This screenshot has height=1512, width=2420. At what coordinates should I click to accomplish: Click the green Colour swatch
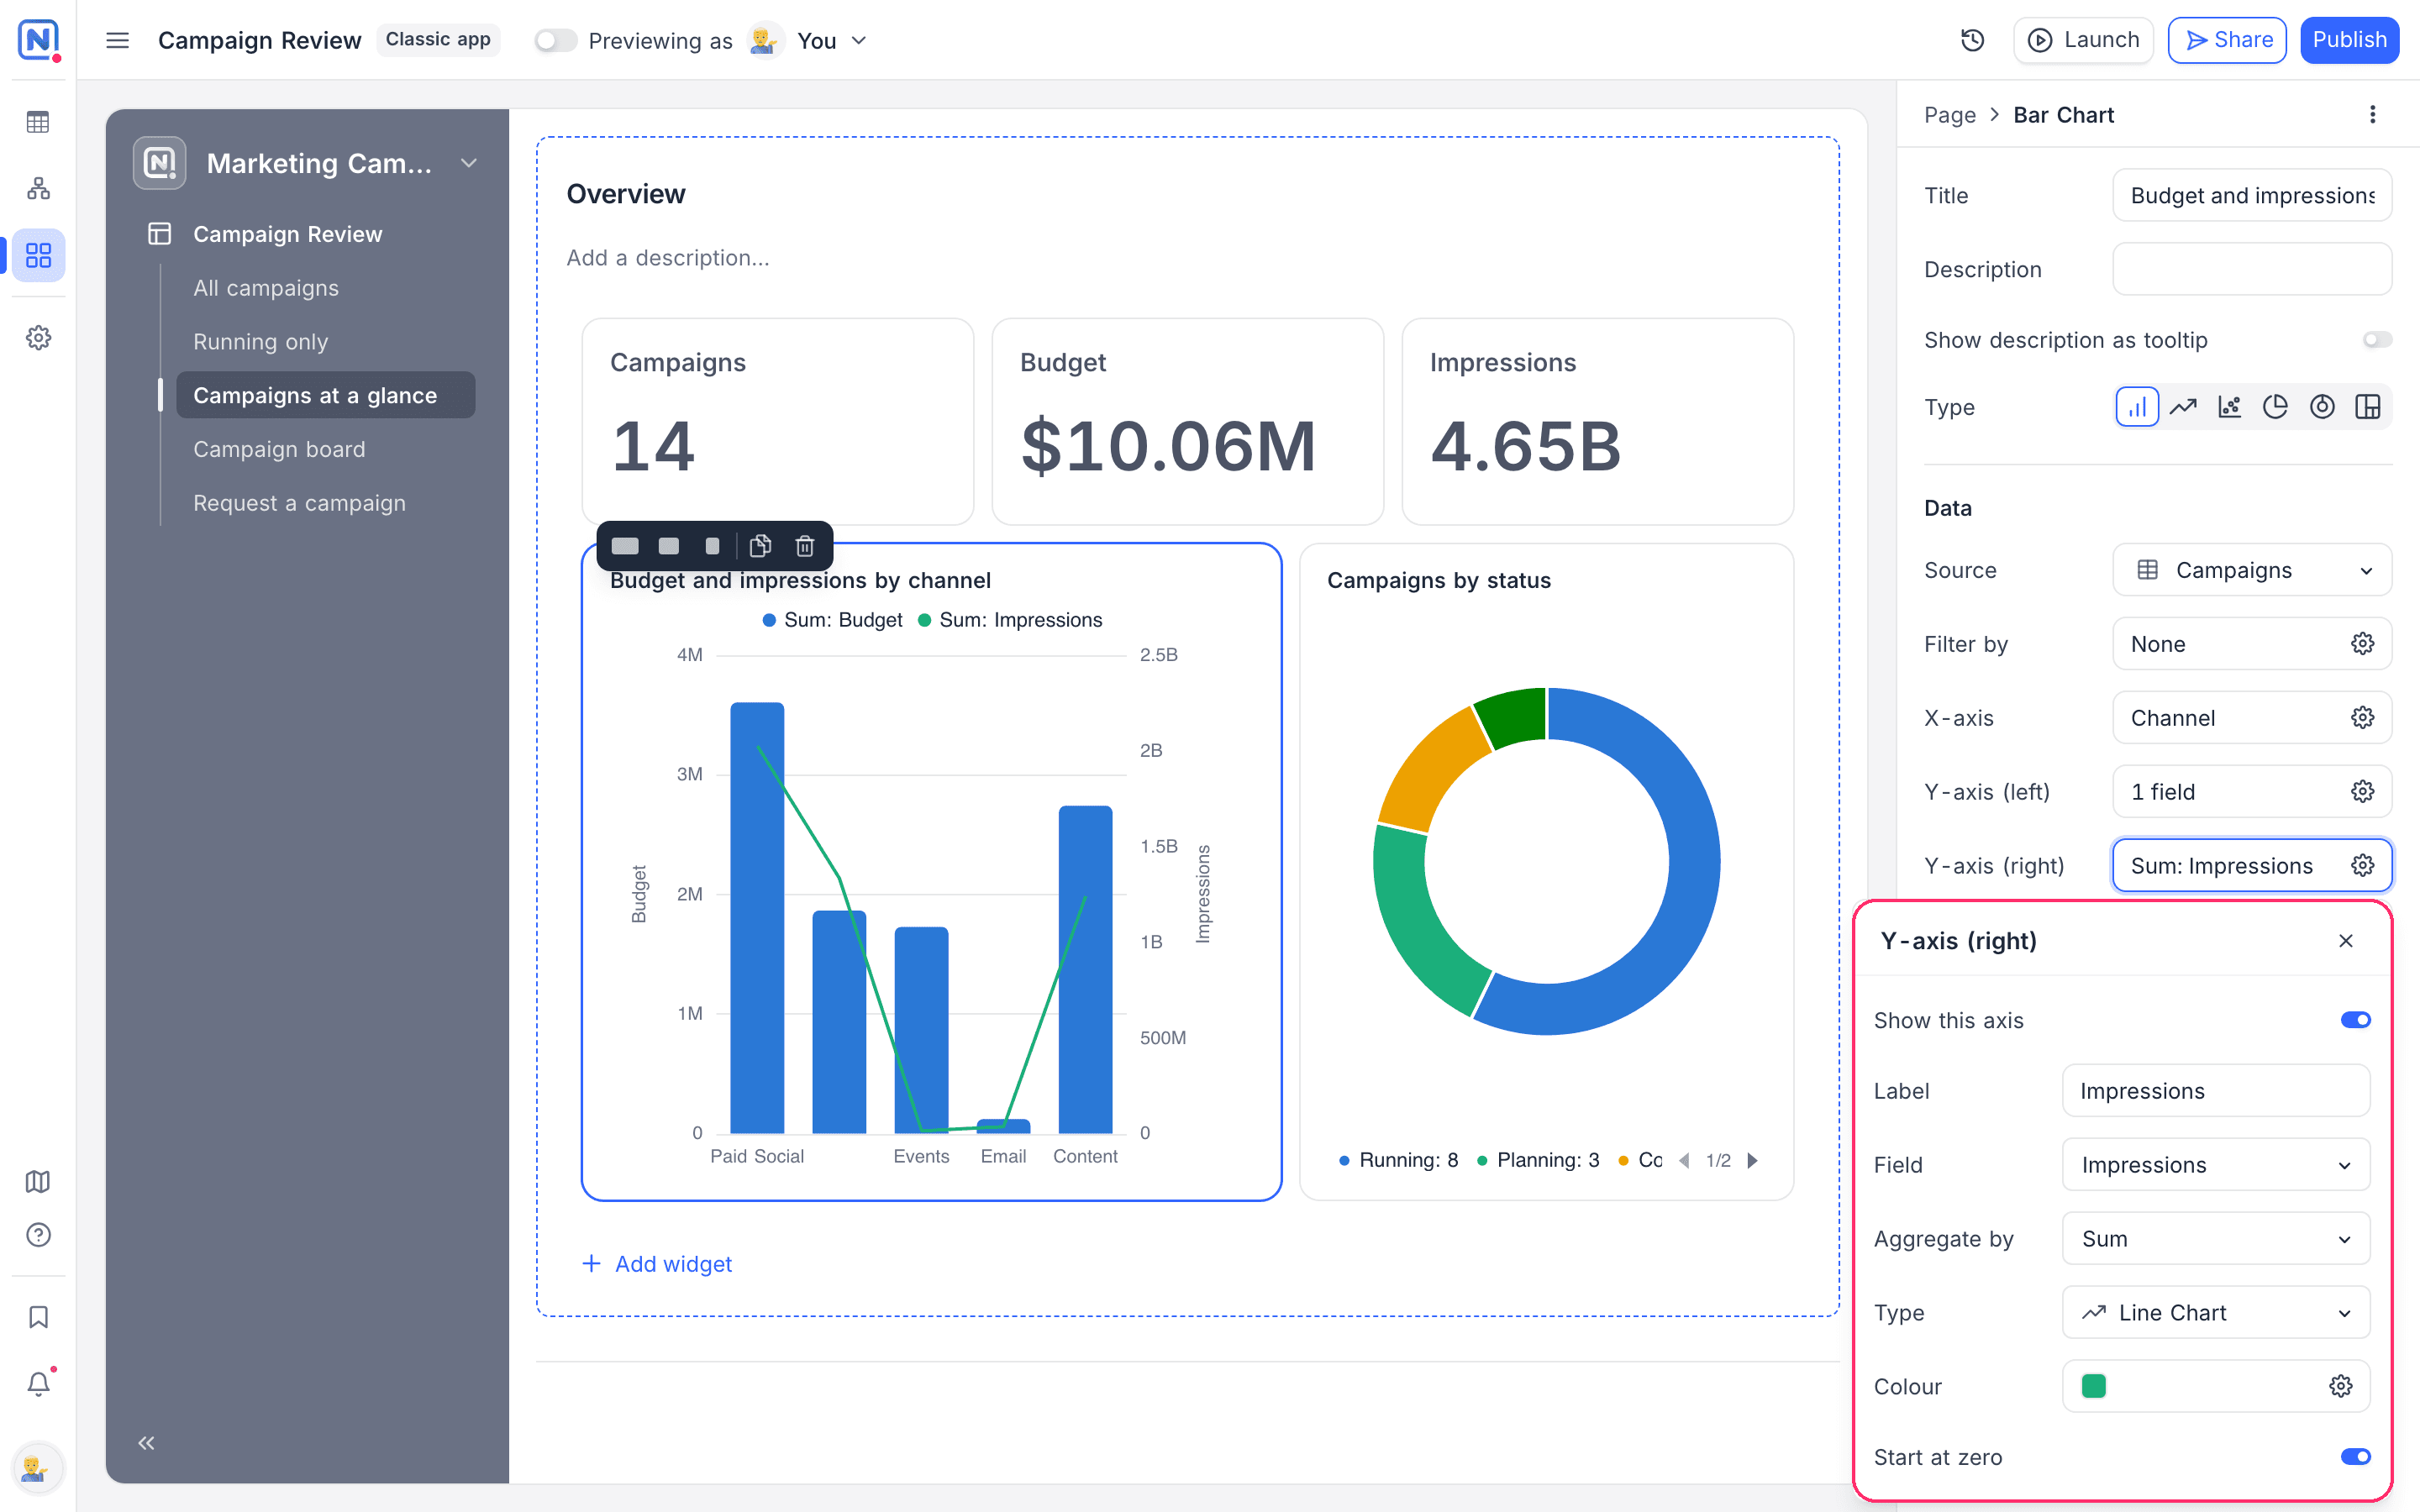click(x=2094, y=1386)
